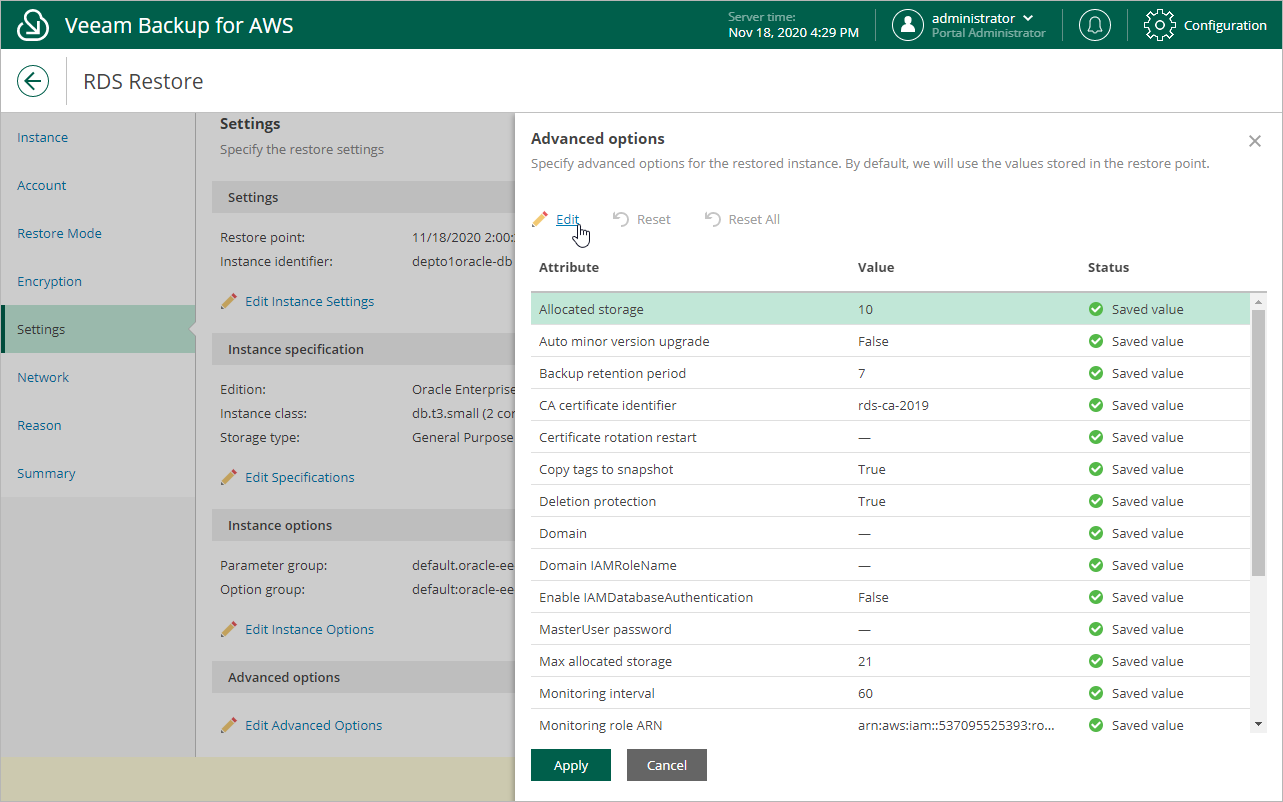This screenshot has height=802, width=1283.
Task: Click green status icon for Monitoring role ARN
Action: pos(1096,725)
